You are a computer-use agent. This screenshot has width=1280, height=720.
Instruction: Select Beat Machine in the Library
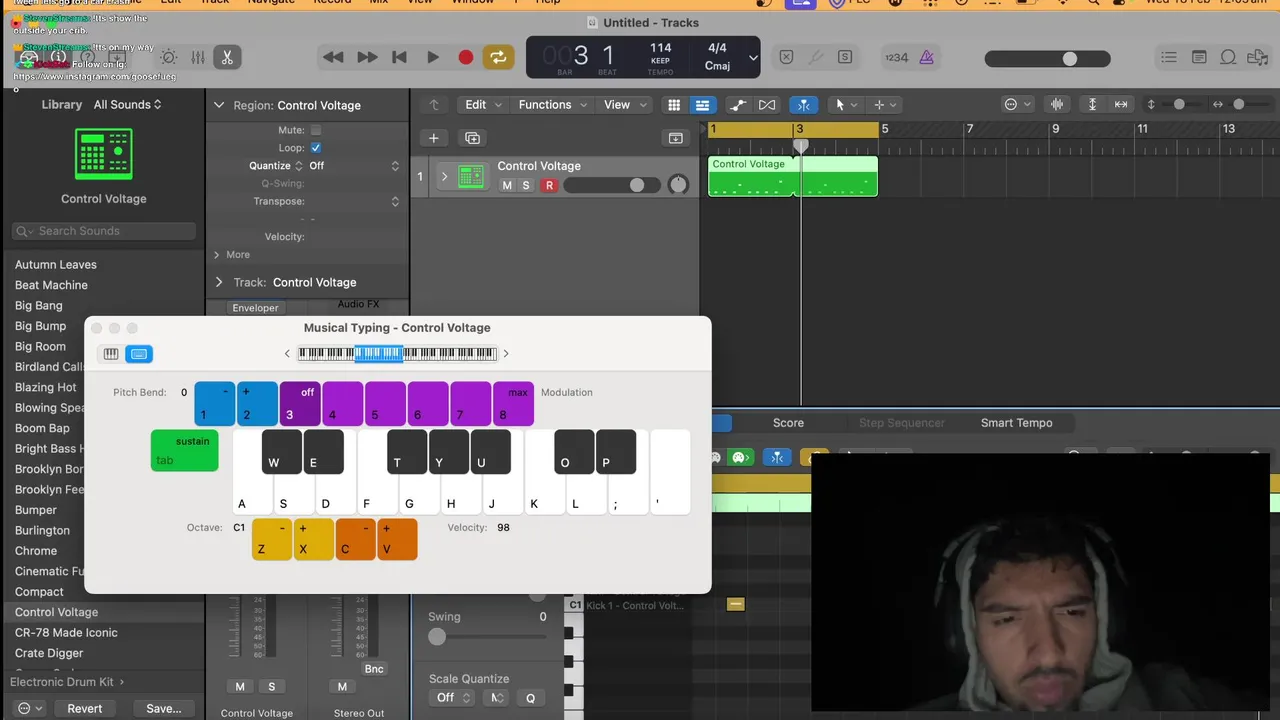(x=51, y=285)
